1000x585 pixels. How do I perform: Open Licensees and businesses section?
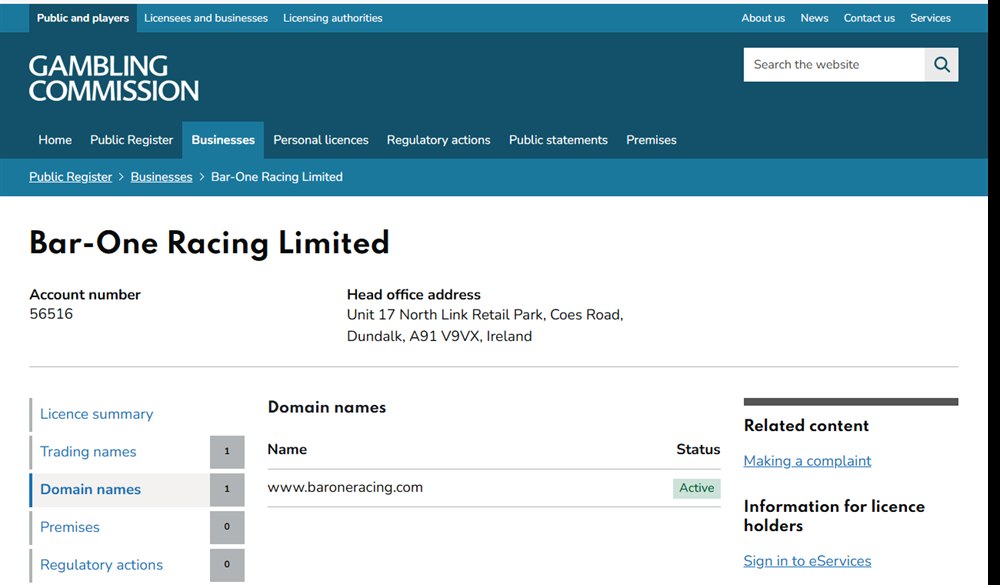(206, 18)
